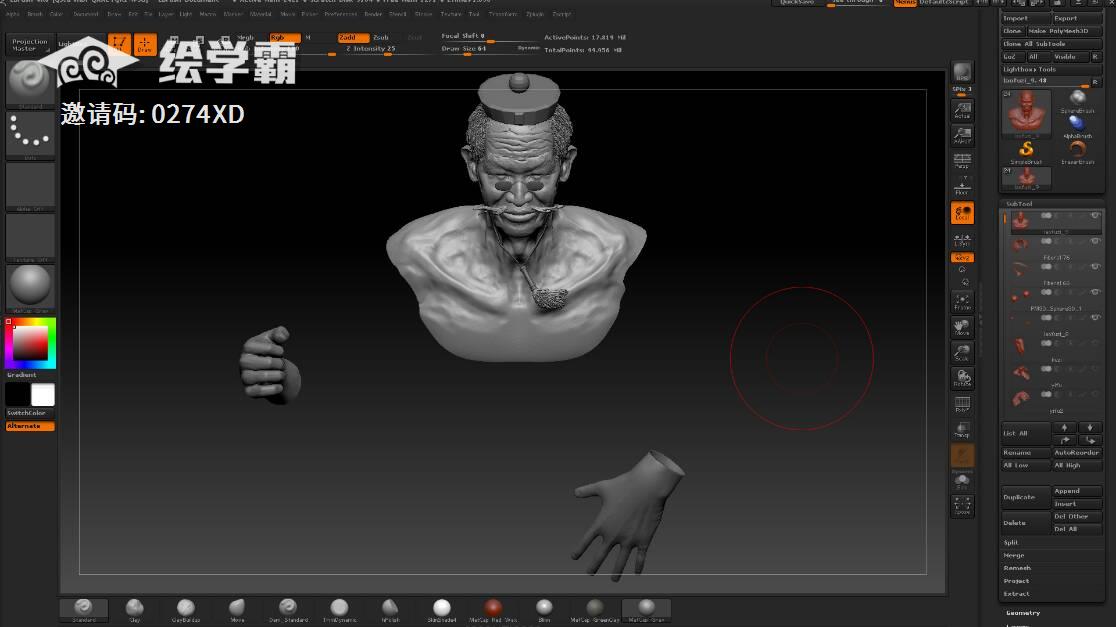Apply the SkinShade4 material
Viewport: 1116px width, 627px height.
point(442,609)
